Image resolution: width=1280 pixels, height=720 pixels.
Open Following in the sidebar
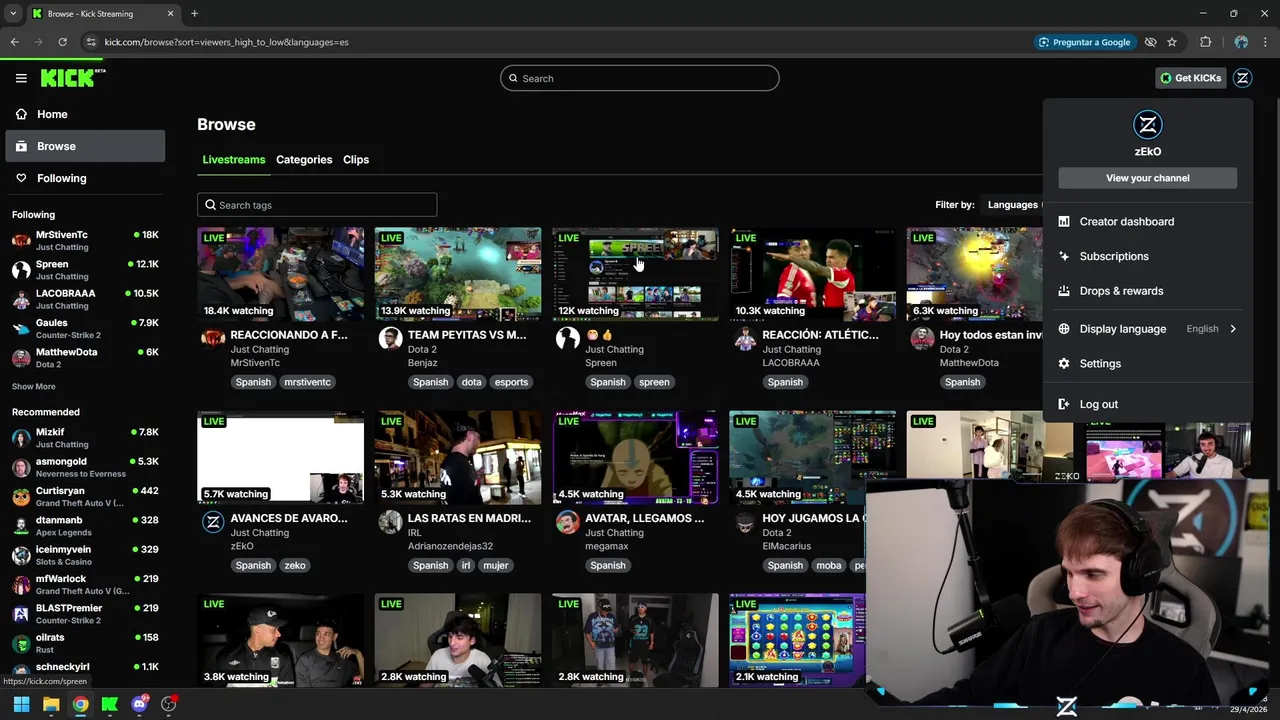tap(85, 178)
